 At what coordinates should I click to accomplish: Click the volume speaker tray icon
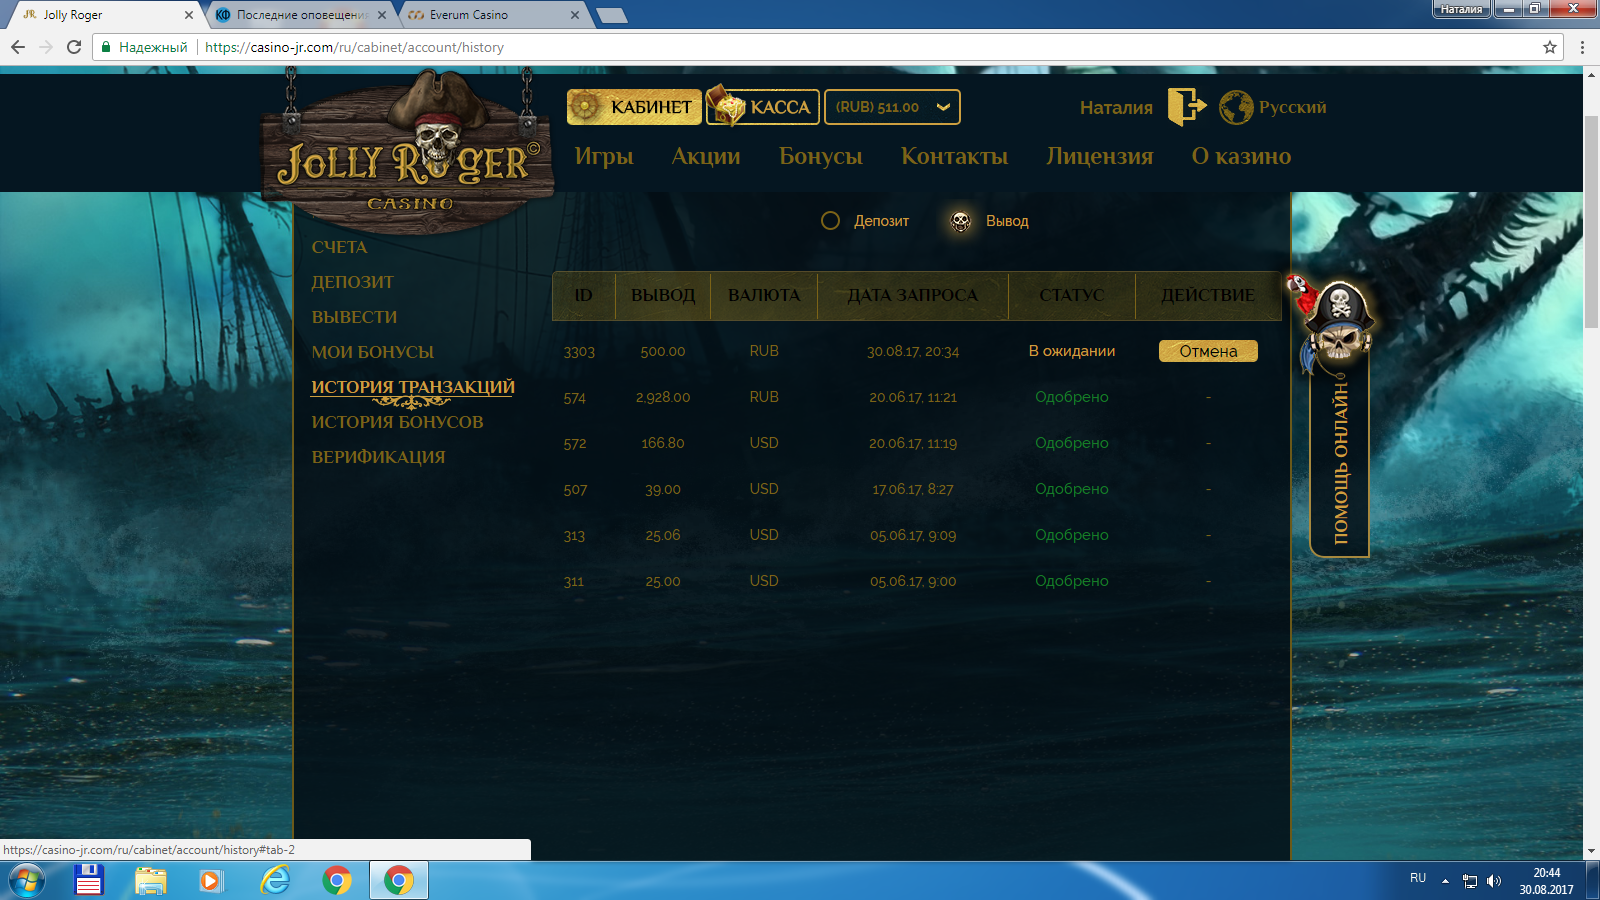[x=1494, y=881]
